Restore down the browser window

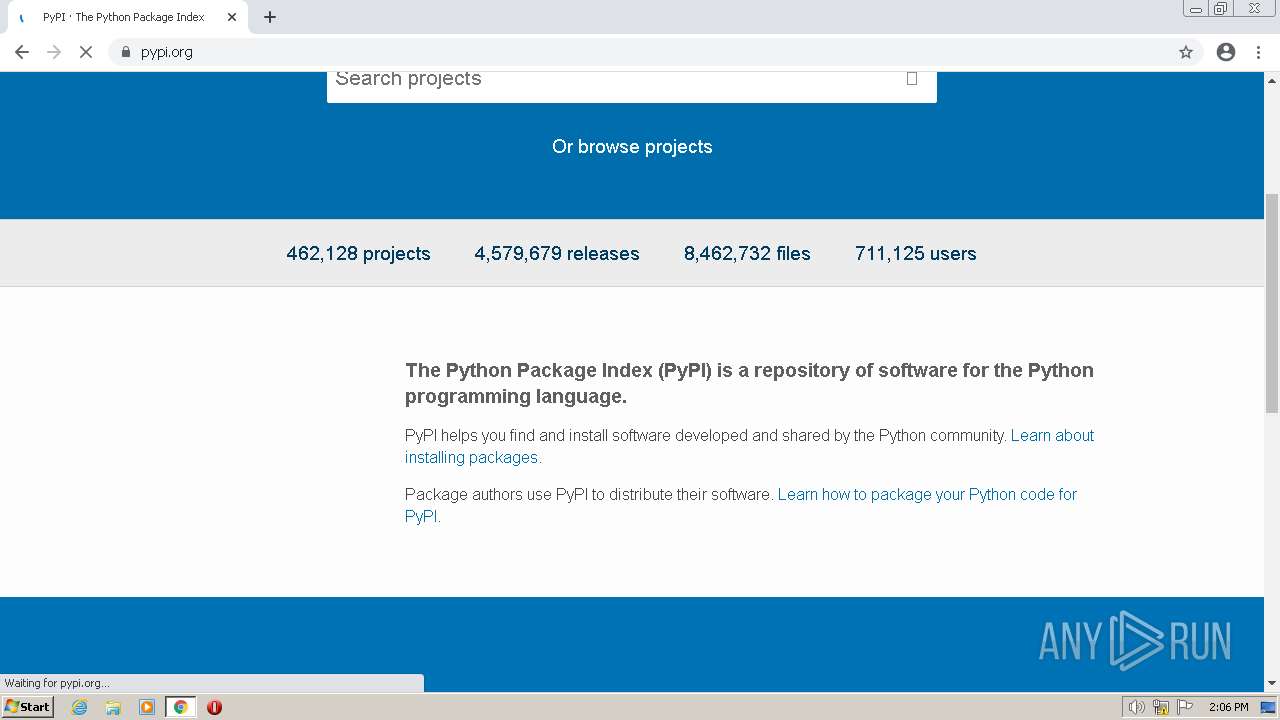point(1221,9)
